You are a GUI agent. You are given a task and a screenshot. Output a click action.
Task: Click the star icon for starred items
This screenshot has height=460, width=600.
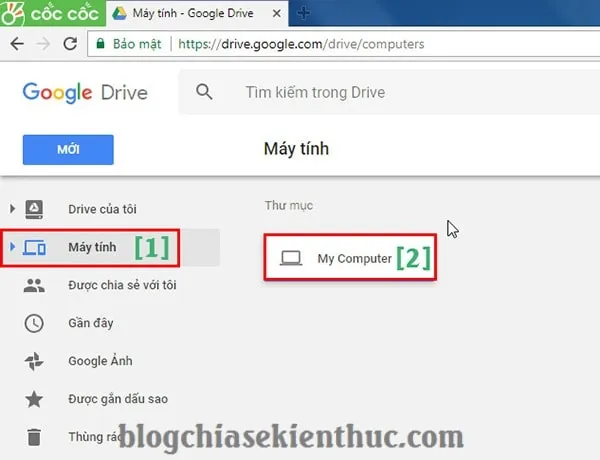click(34, 399)
